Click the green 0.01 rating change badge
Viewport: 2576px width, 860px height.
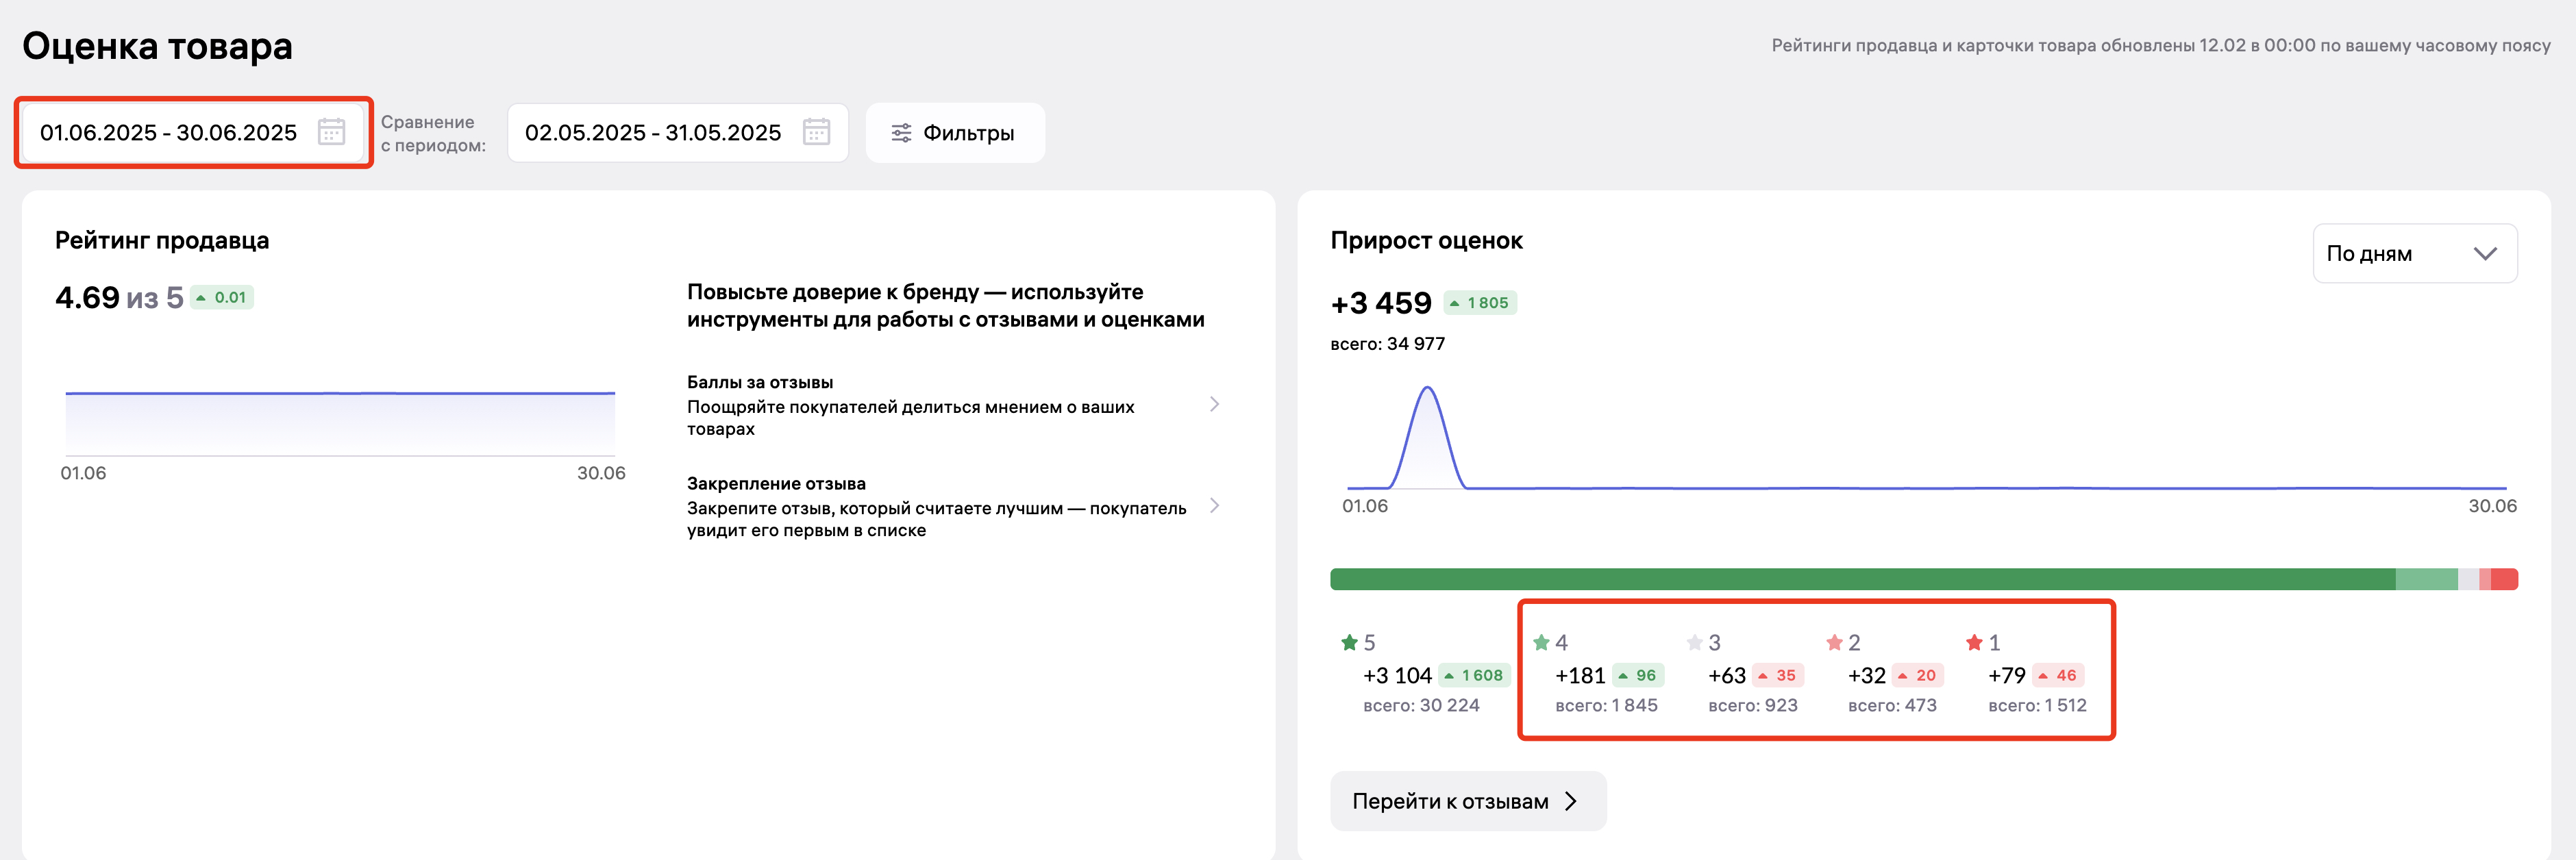point(222,297)
